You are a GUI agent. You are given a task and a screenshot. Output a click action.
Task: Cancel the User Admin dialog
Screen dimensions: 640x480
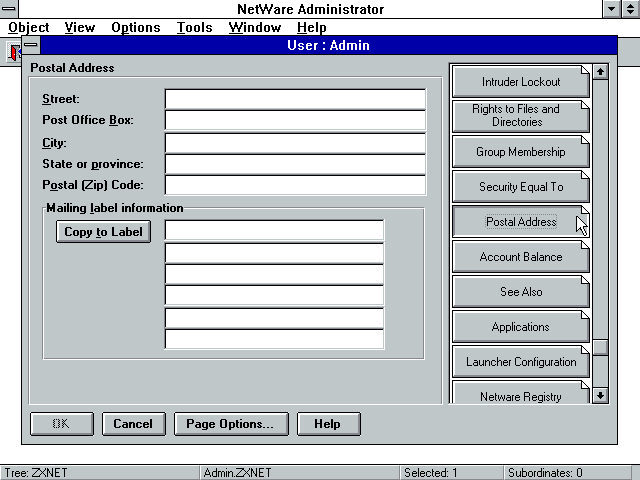click(x=133, y=424)
